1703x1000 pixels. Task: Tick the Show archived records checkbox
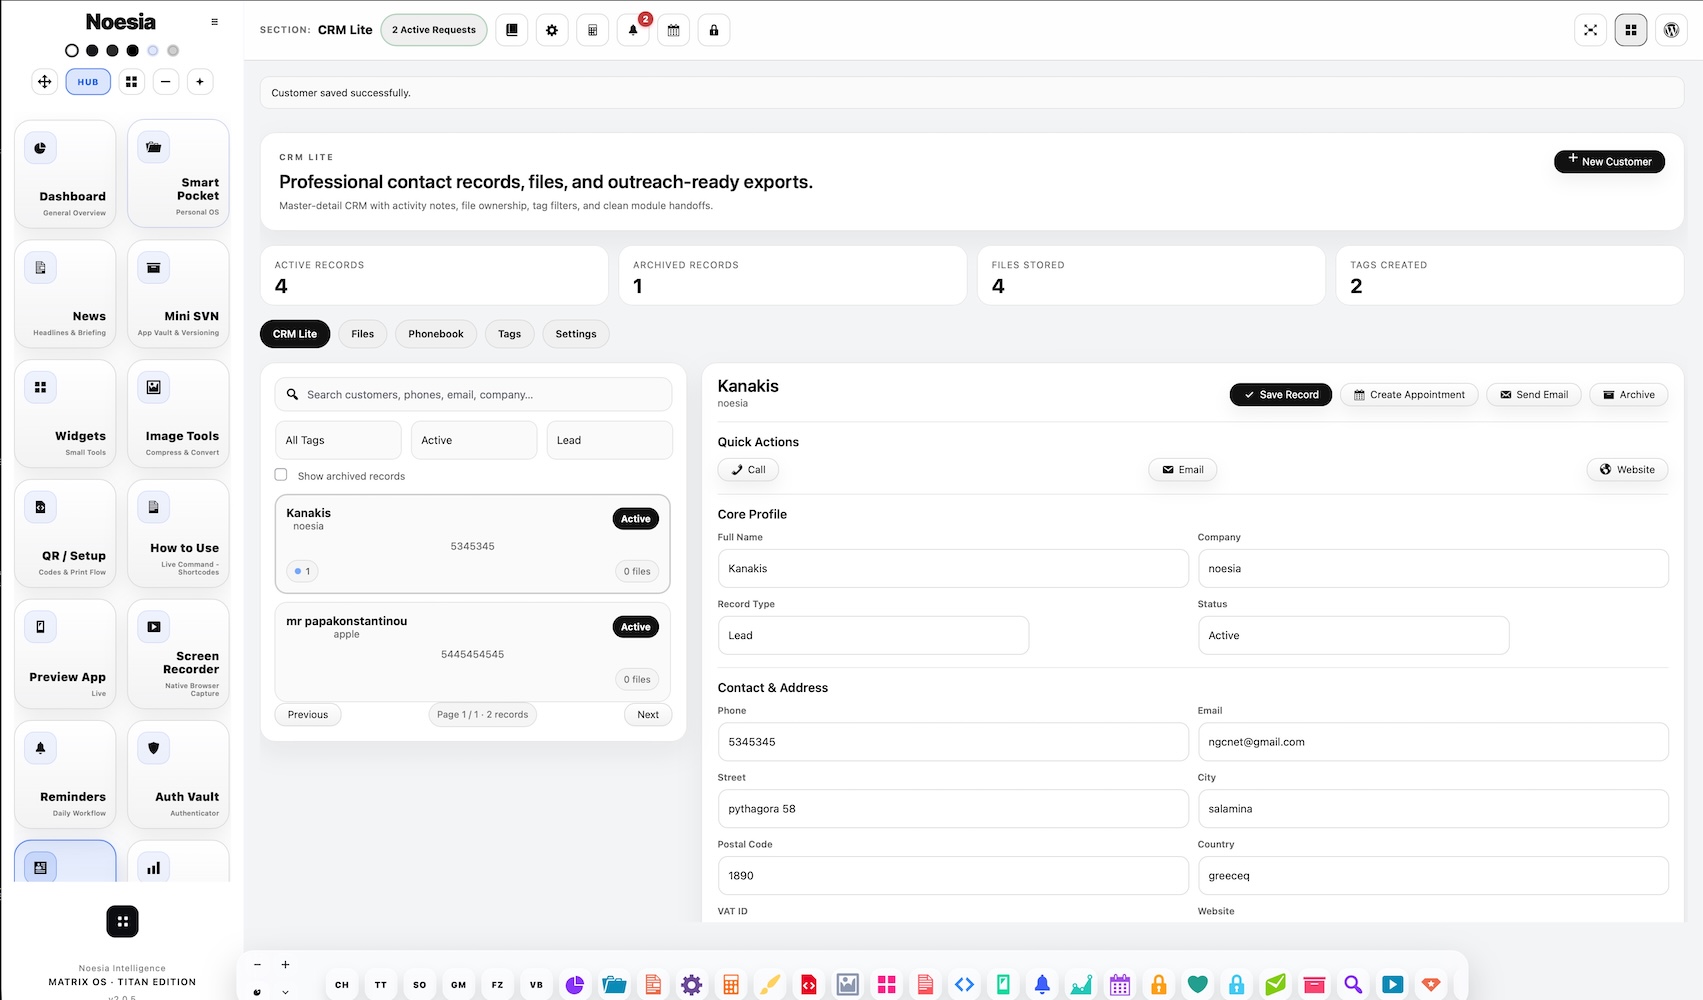click(x=281, y=475)
